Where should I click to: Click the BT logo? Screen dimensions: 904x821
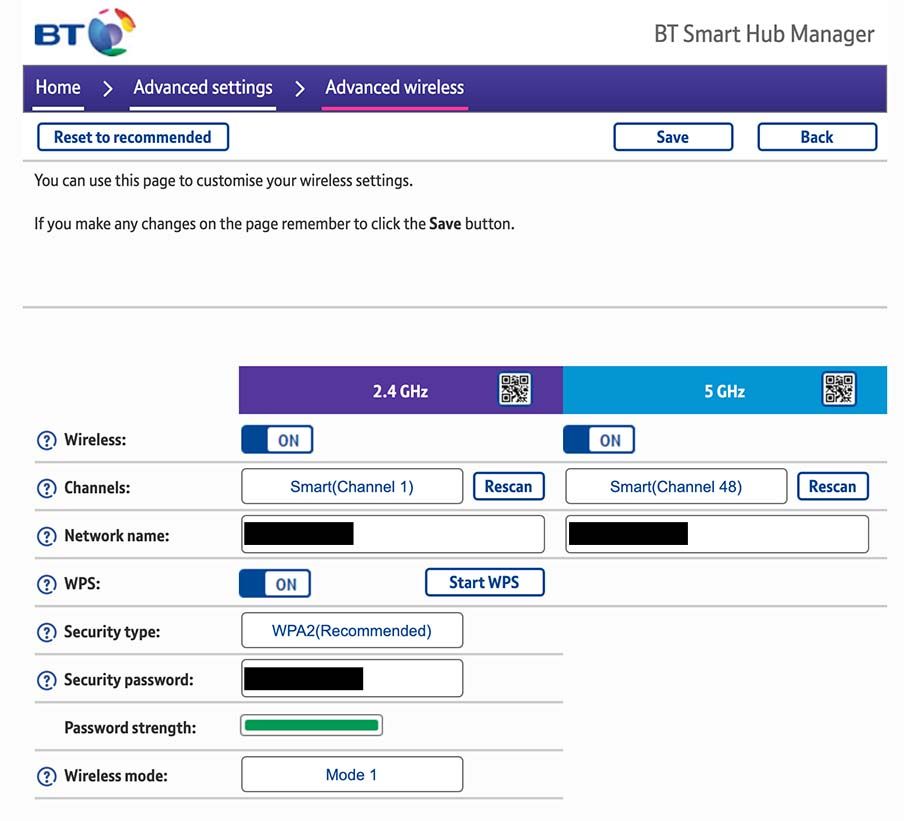pyautogui.click(x=84, y=32)
